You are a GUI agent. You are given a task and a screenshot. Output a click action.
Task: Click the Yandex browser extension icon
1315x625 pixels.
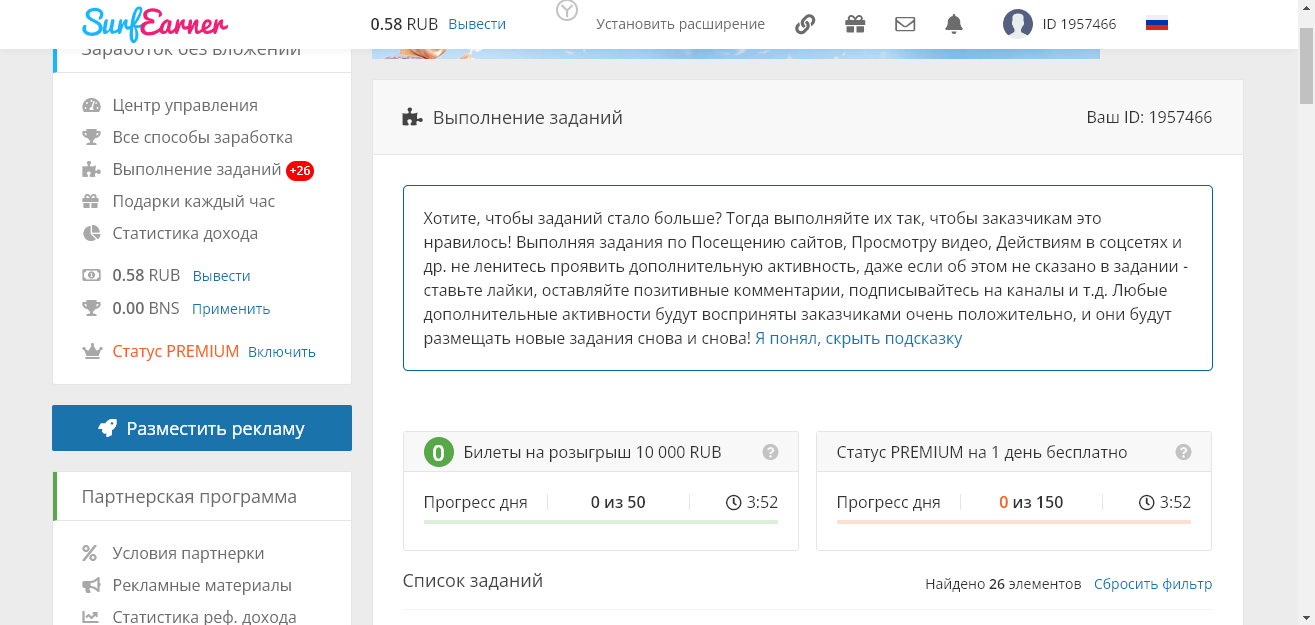tap(567, 11)
